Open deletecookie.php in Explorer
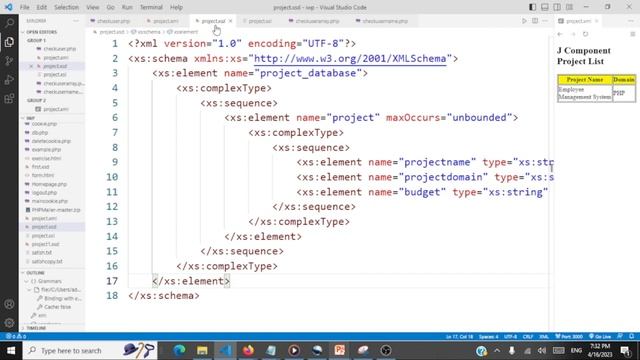Viewport: 640px width, 360px height. click(x=51, y=141)
